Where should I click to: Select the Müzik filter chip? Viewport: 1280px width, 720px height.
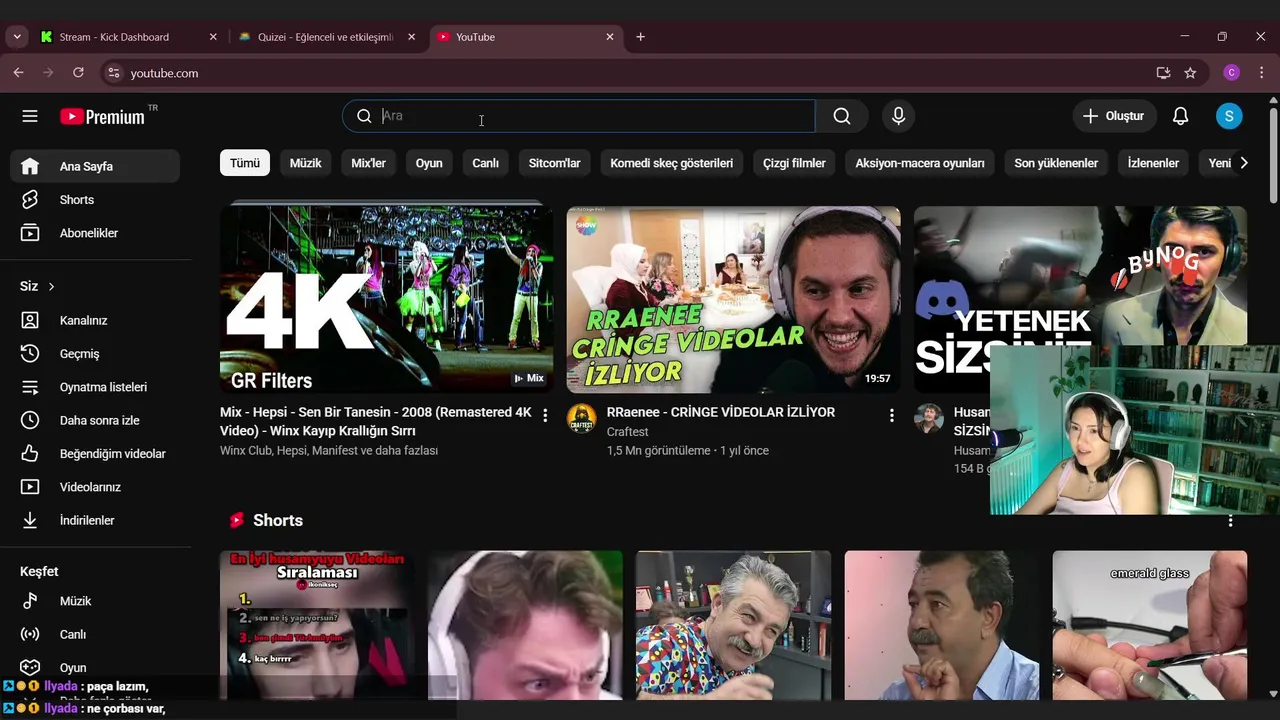pyautogui.click(x=306, y=163)
